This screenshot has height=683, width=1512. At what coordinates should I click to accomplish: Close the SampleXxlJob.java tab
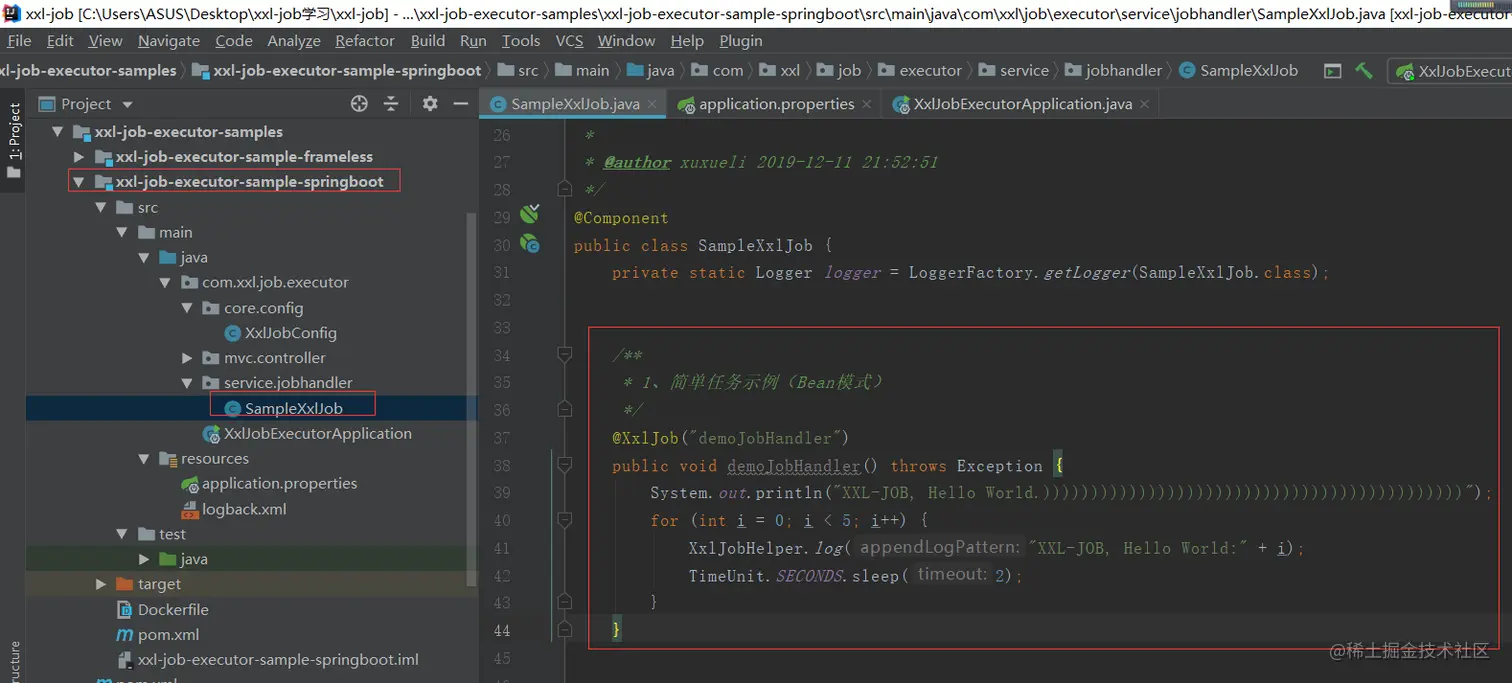652,104
